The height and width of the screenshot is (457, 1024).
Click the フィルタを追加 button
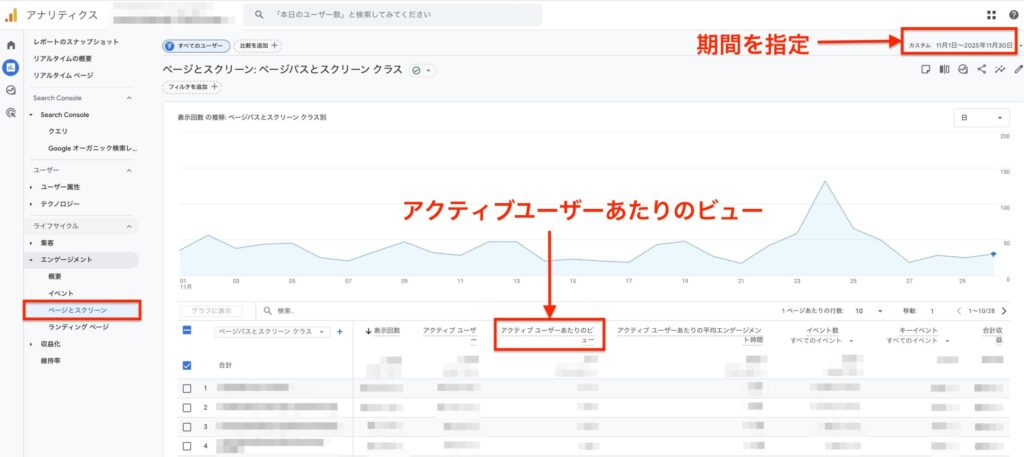tap(192, 87)
